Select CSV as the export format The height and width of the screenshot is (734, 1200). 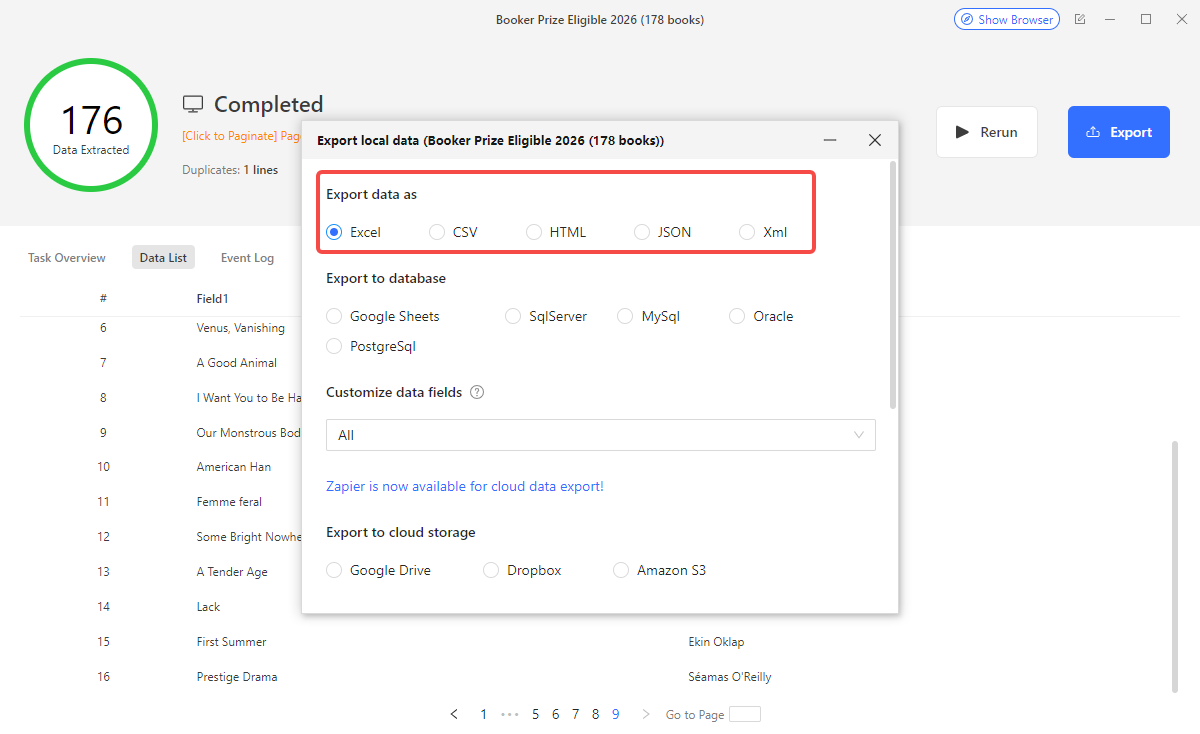pyautogui.click(x=436, y=231)
